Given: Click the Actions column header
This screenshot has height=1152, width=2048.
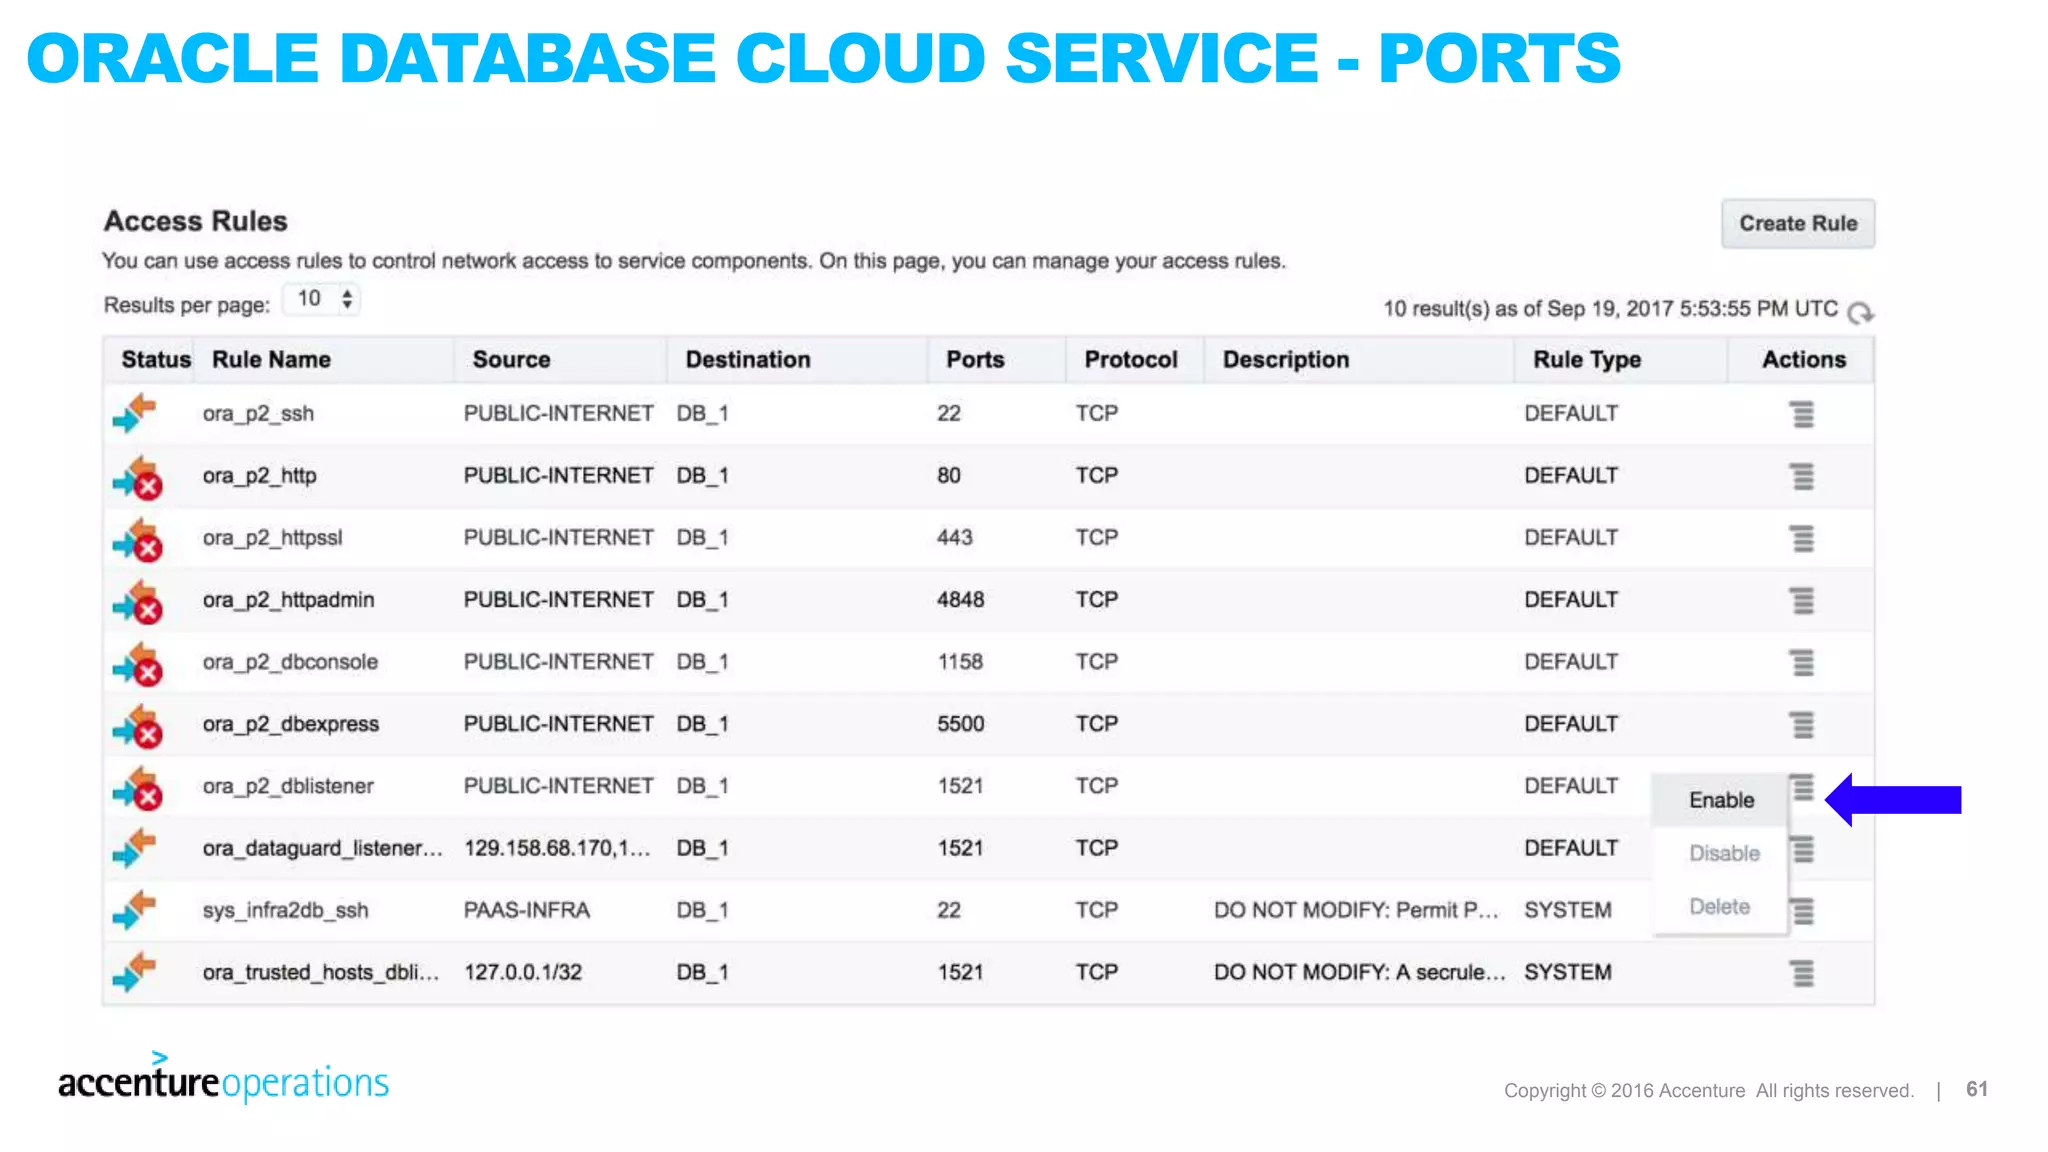Looking at the screenshot, I should point(1804,360).
